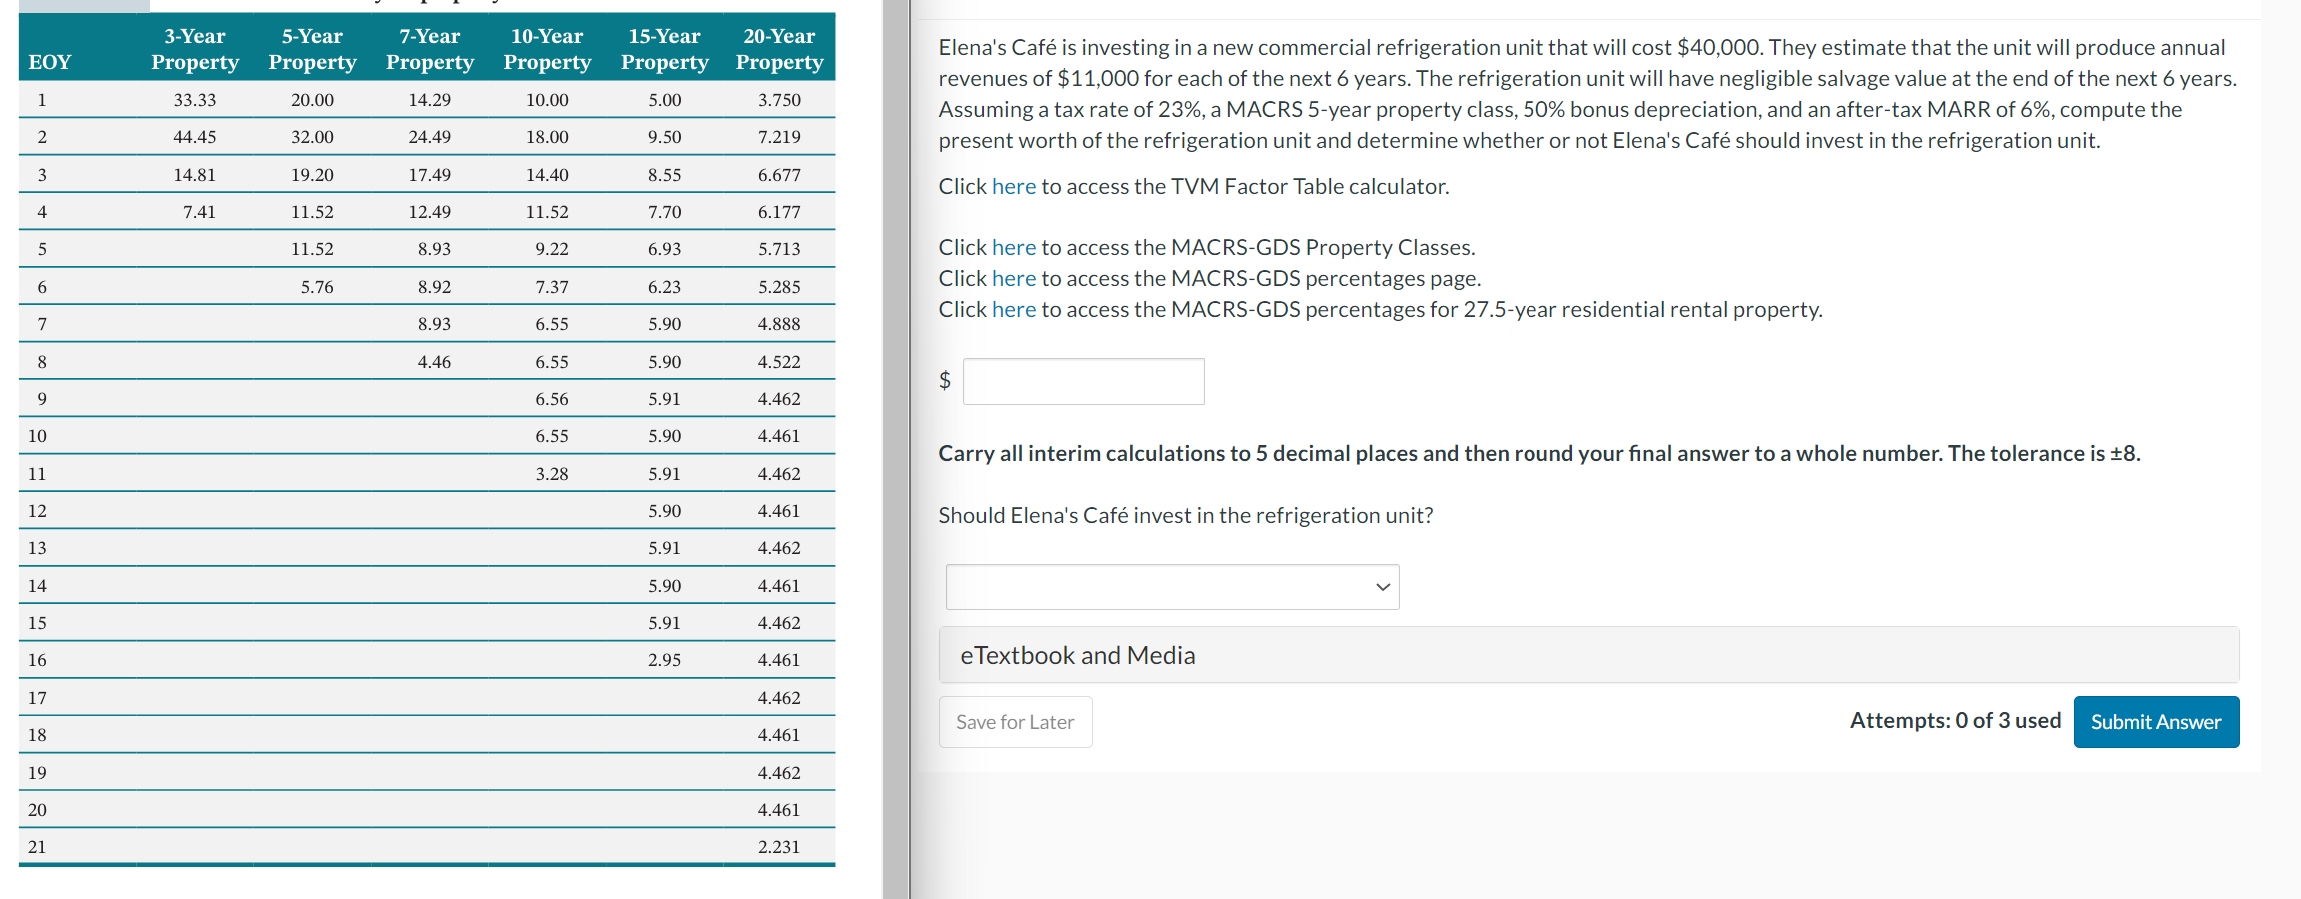Select the 44.45 cell in the table
Screen dimensions: 2301x899
coord(195,137)
